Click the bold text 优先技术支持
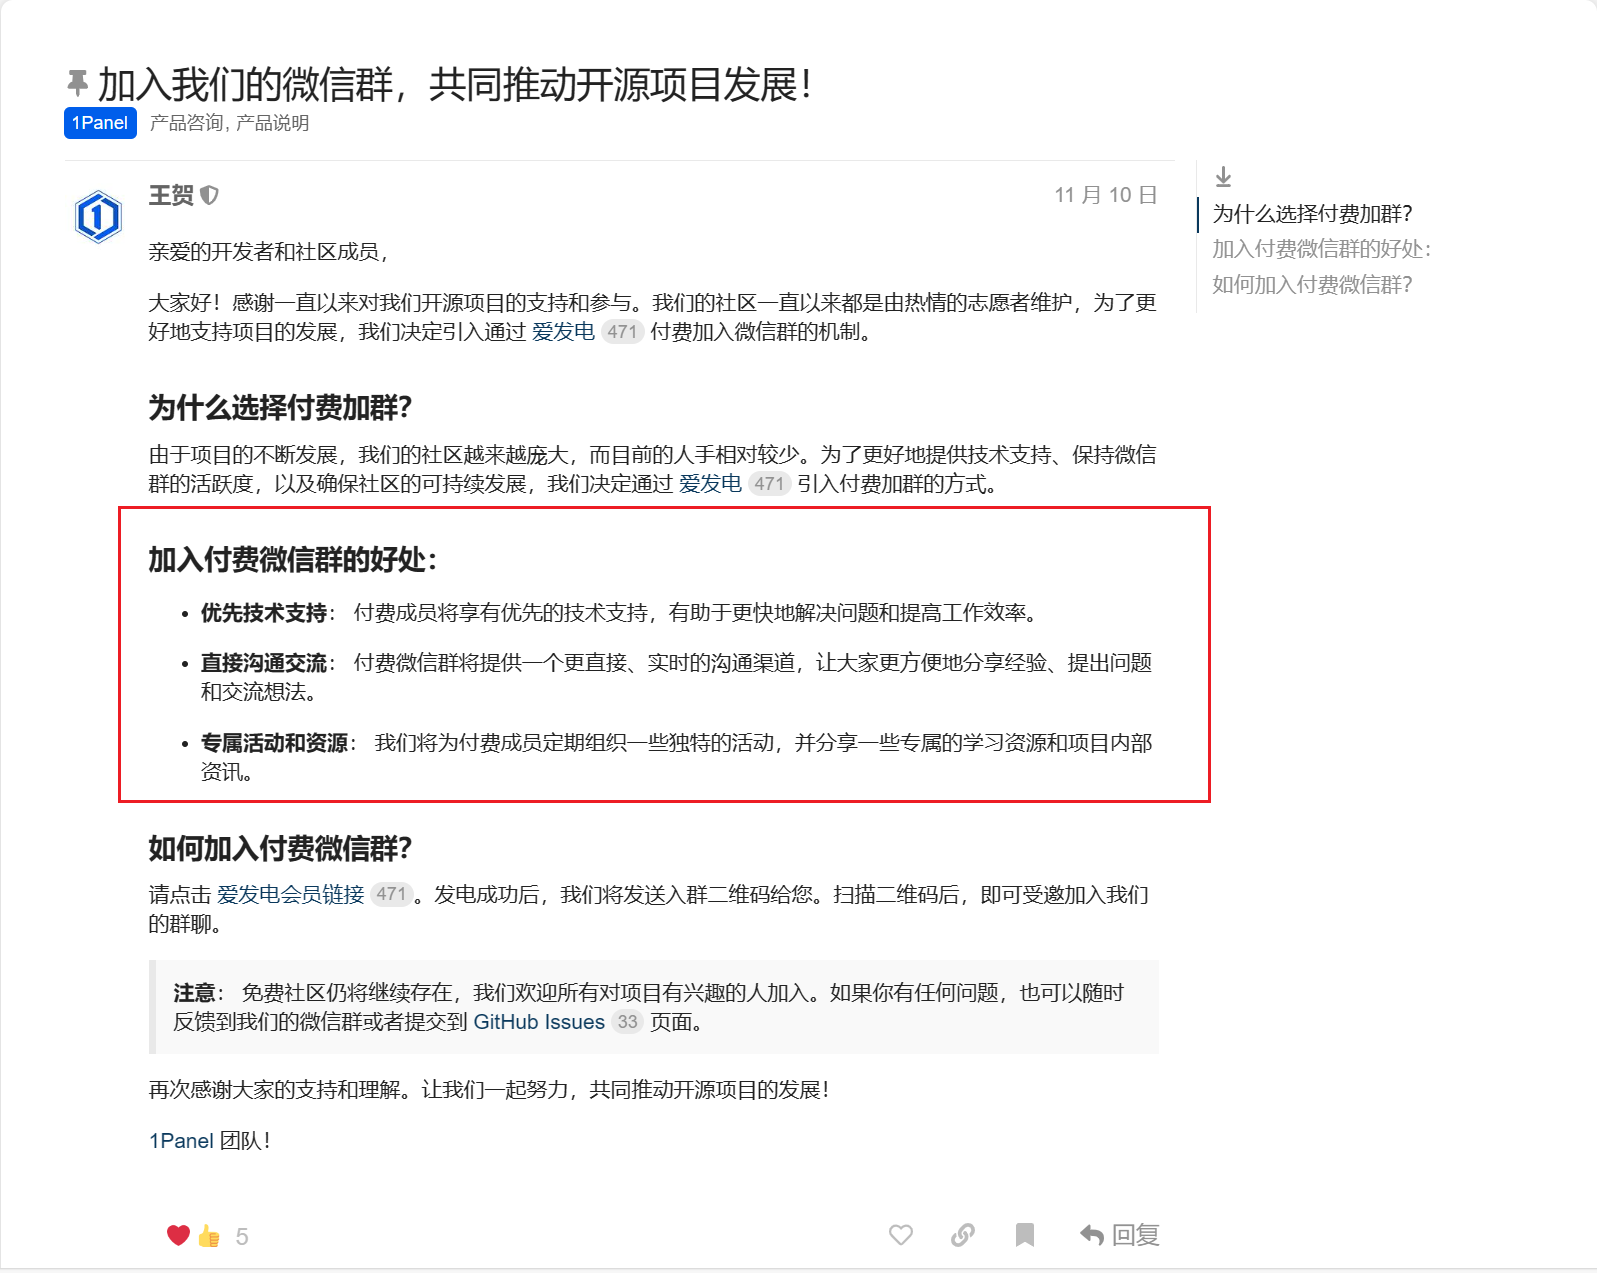 pos(264,613)
